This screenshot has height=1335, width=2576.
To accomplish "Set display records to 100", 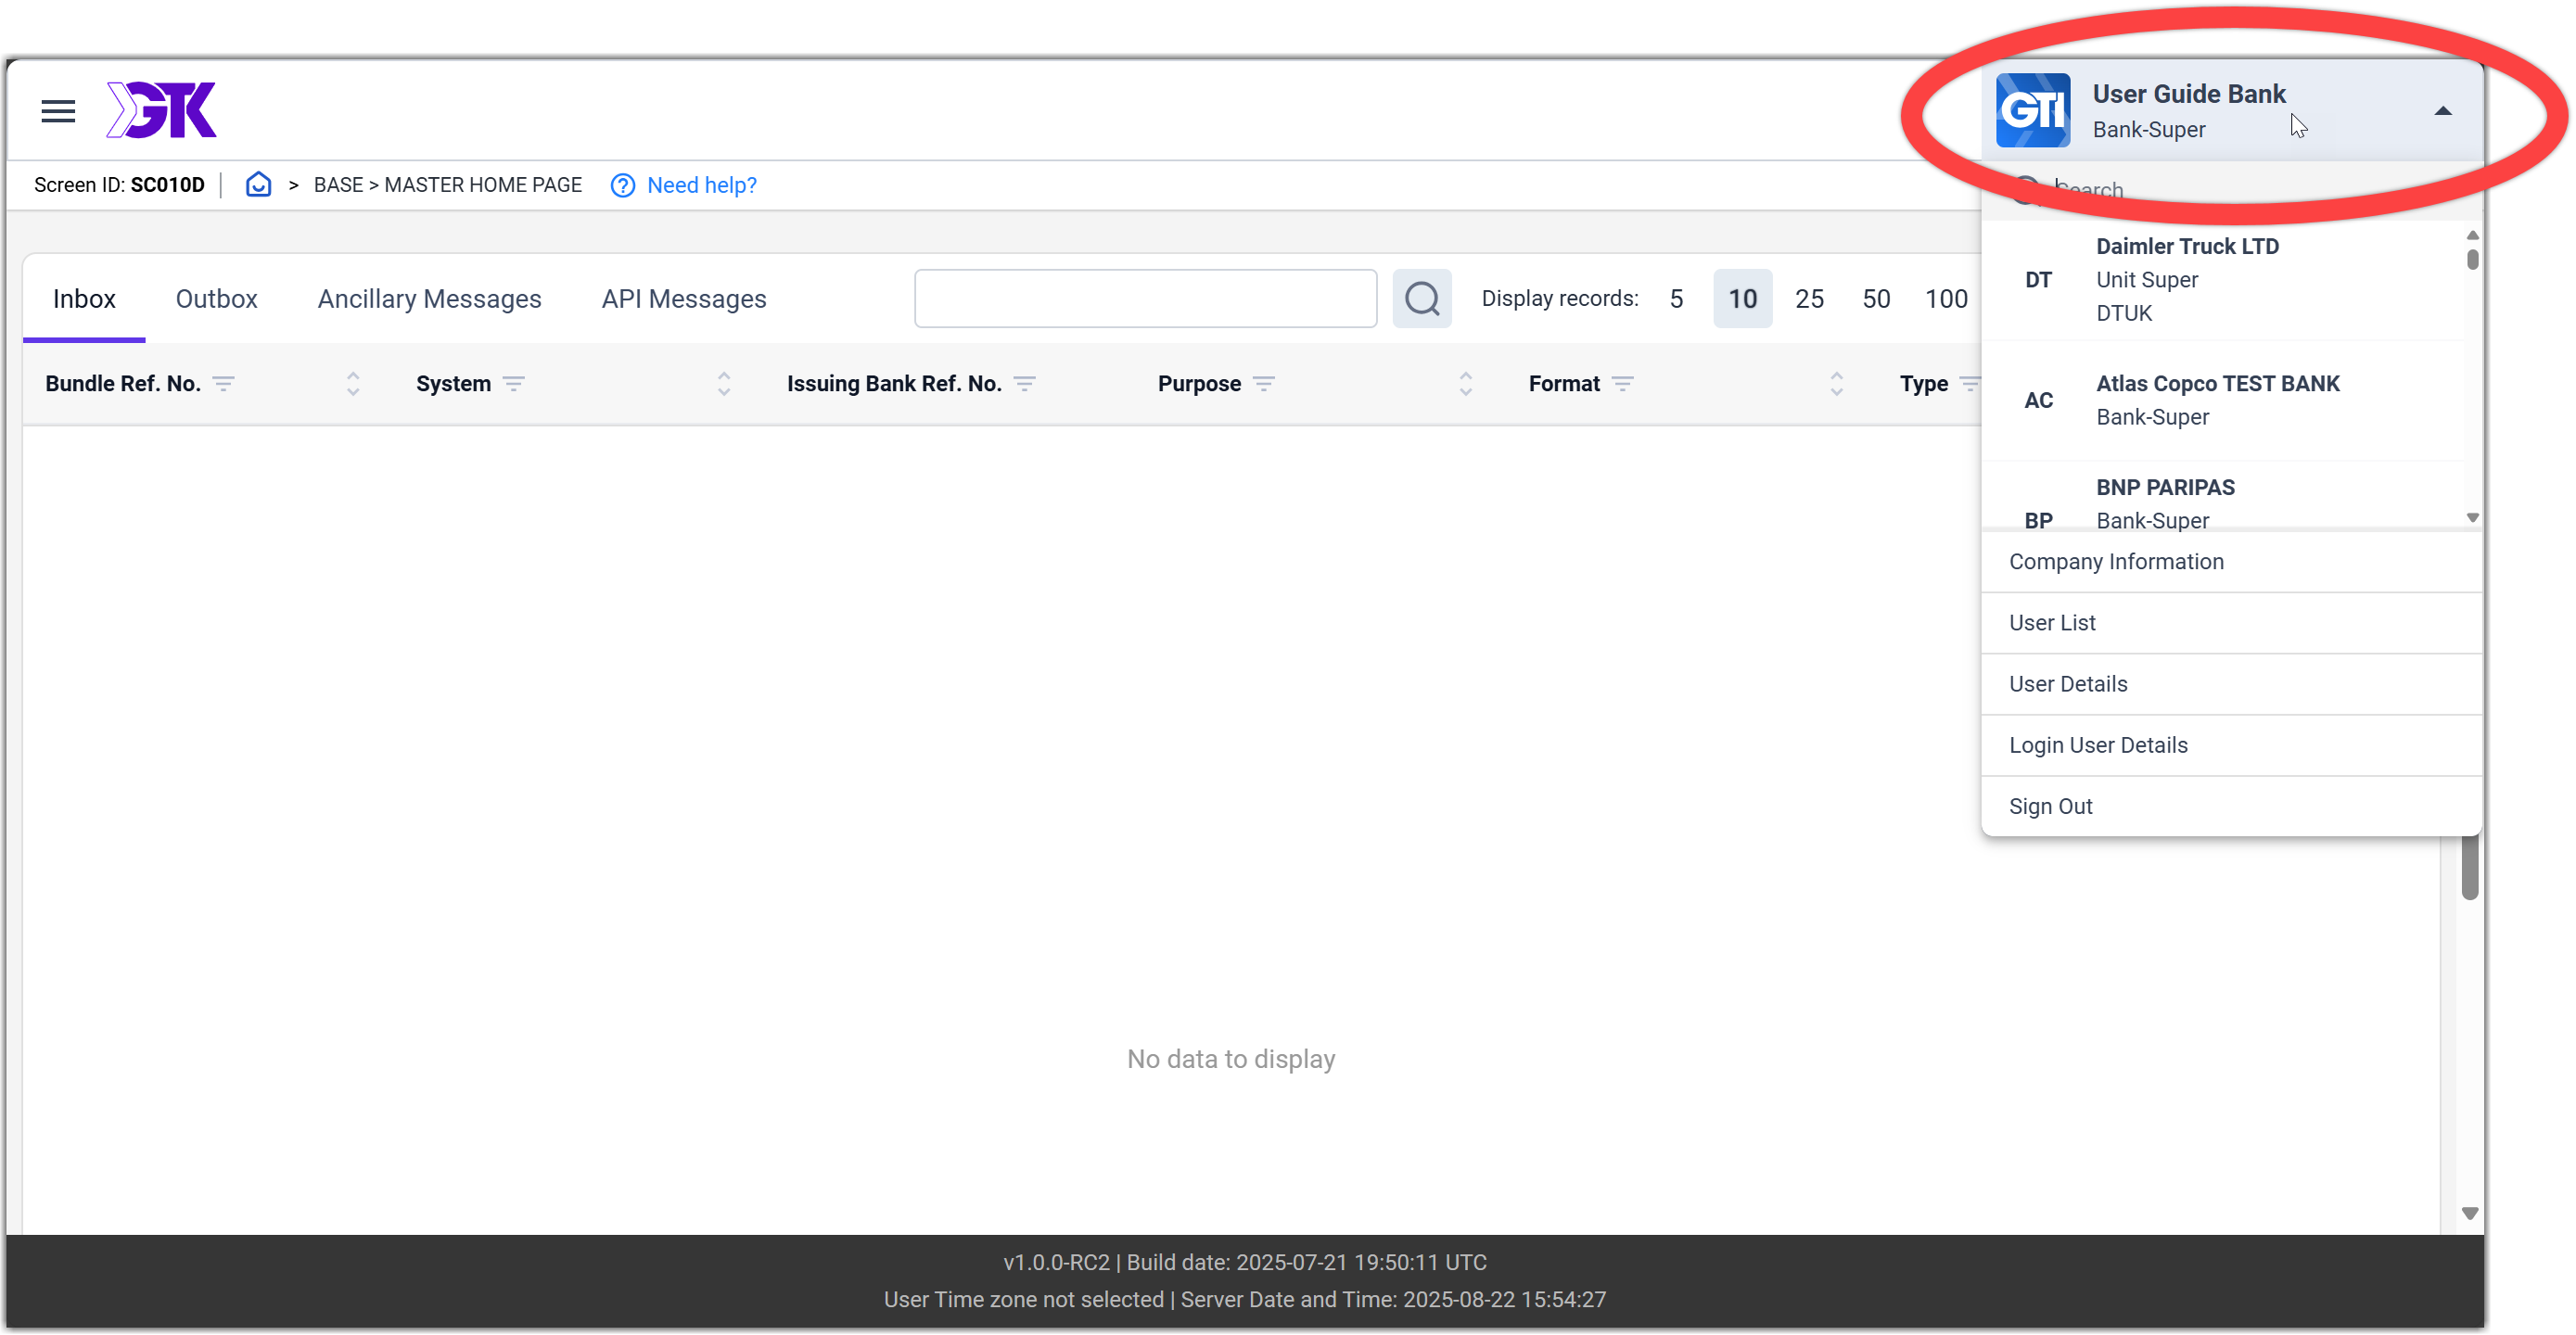I will (1946, 299).
